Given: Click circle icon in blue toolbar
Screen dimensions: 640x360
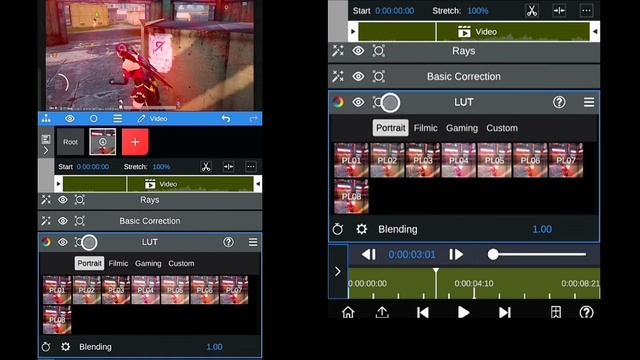Looking at the screenshot, I should [93, 118].
